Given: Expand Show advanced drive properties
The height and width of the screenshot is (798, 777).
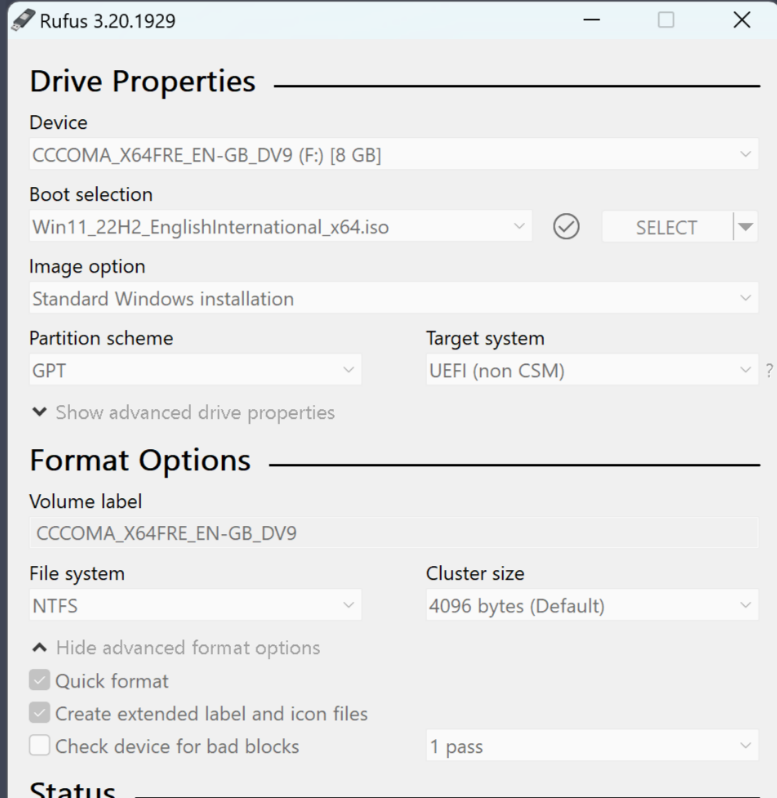Looking at the screenshot, I should pyautogui.click(x=184, y=412).
